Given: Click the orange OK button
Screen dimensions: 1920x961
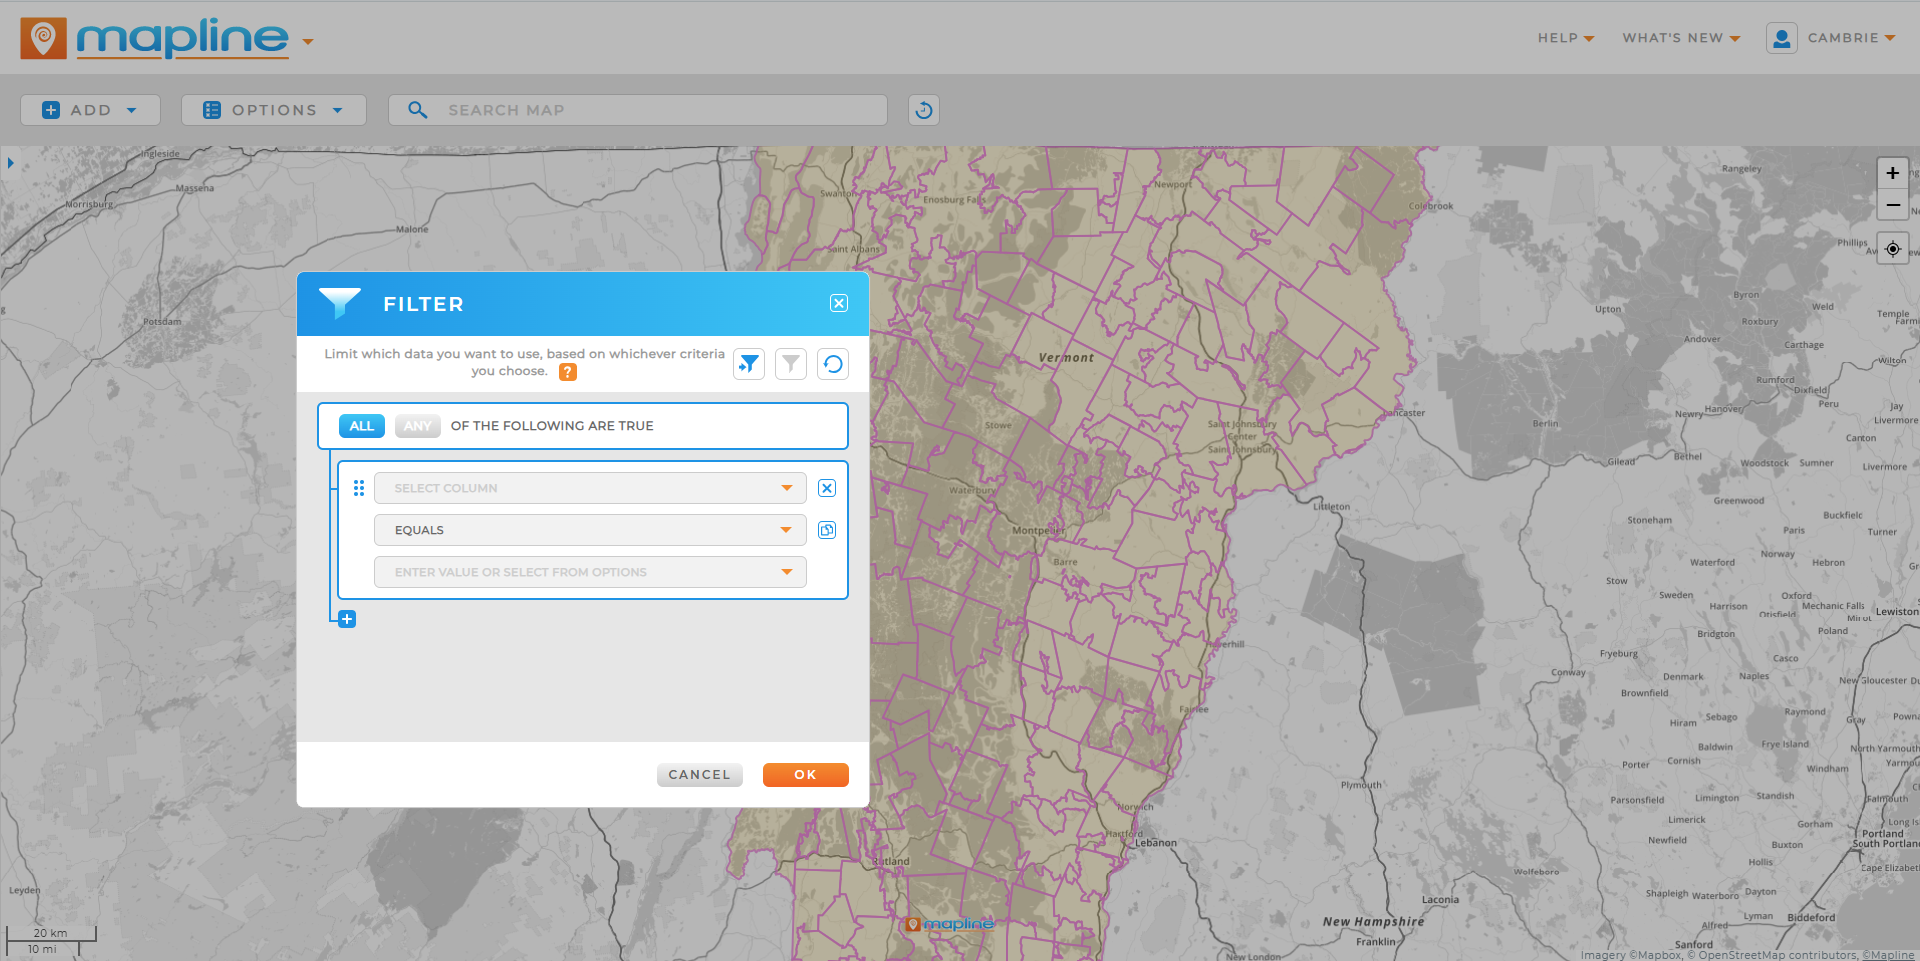Looking at the screenshot, I should click(806, 775).
